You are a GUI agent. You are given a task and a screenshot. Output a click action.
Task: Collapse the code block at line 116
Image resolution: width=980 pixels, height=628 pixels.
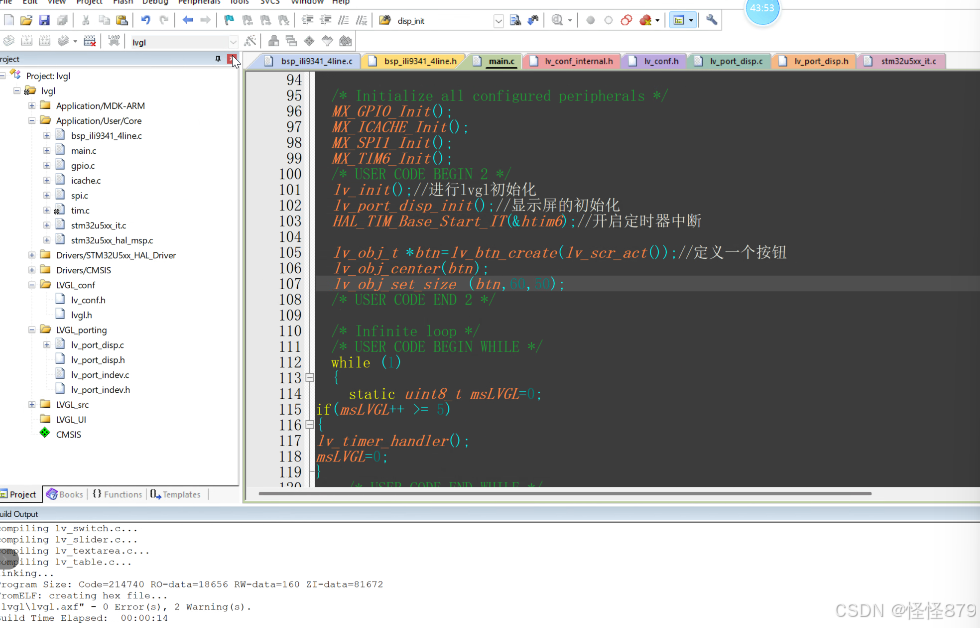click(x=309, y=425)
